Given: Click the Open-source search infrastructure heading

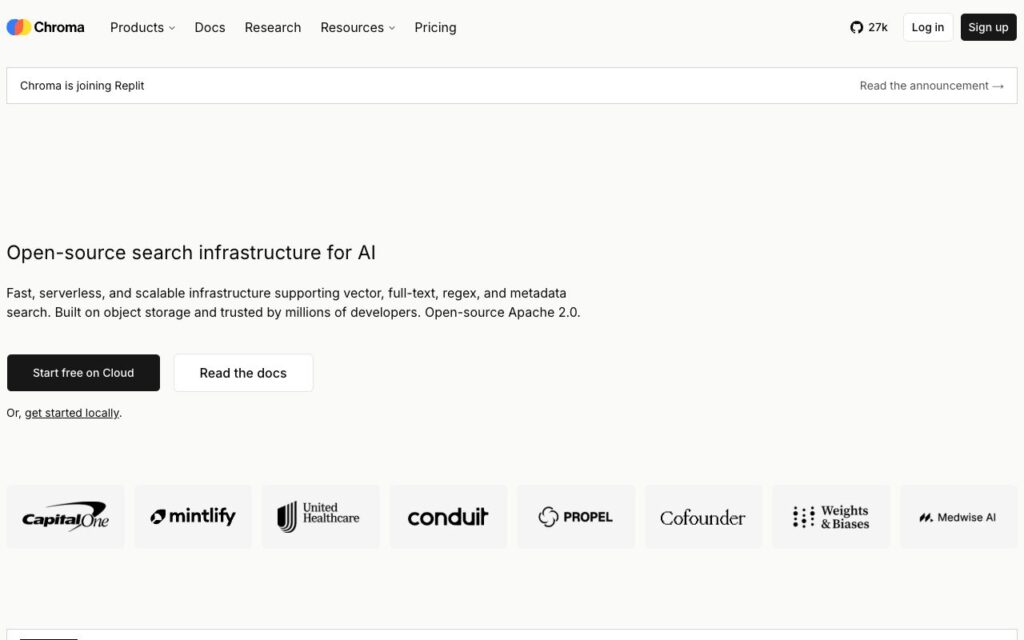Looking at the screenshot, I should coord(191,253).
